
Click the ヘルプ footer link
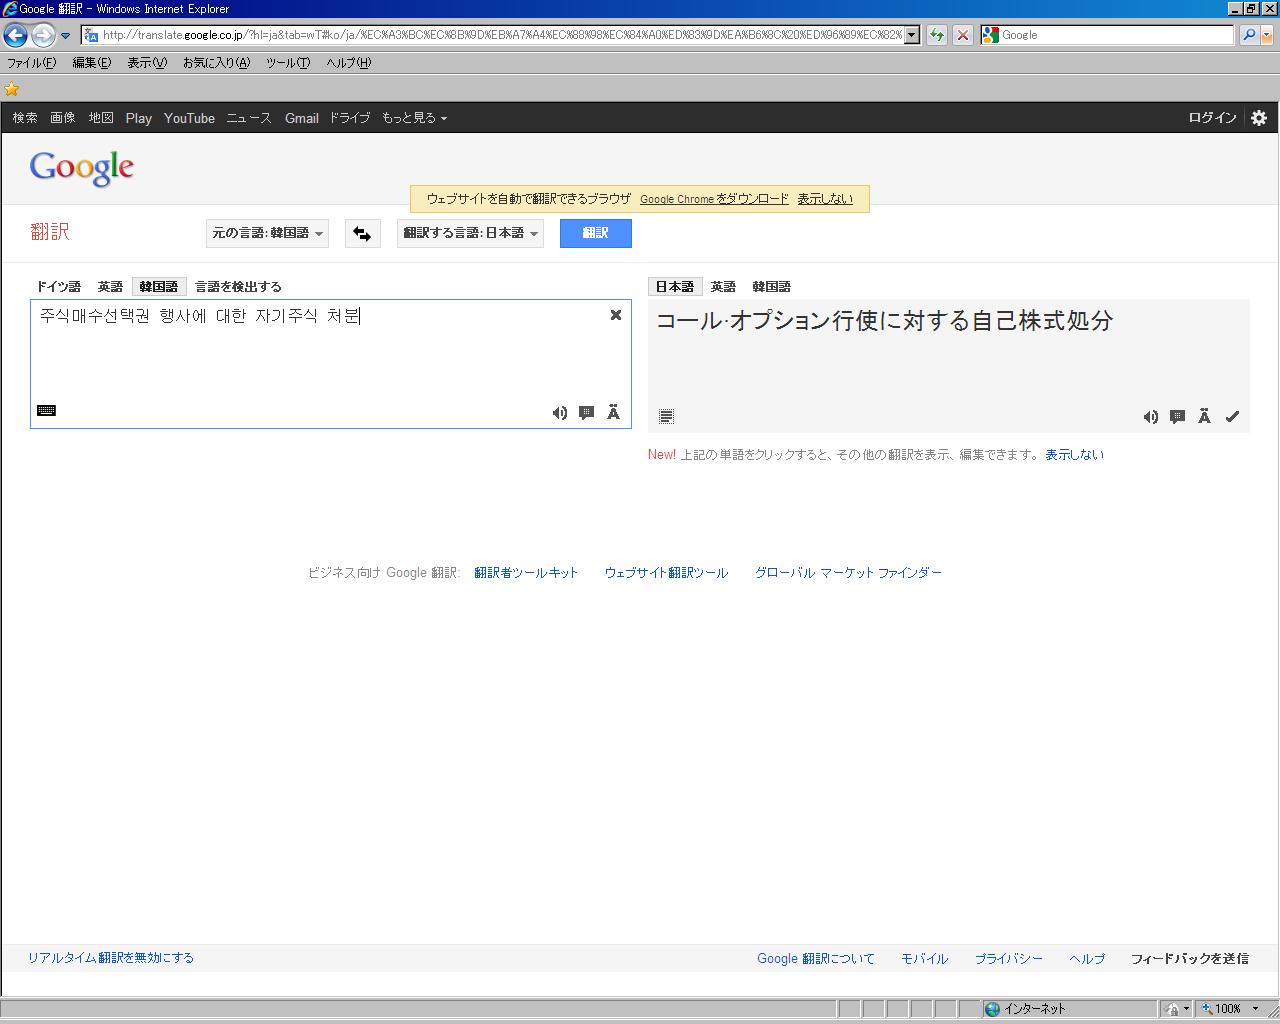tap(1087, 959)
